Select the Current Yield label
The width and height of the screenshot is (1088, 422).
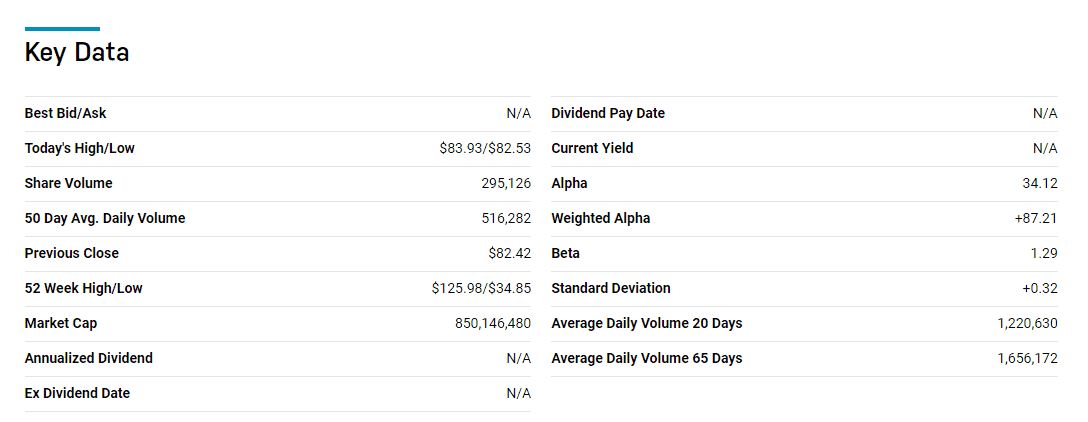(x=593, y=149)
